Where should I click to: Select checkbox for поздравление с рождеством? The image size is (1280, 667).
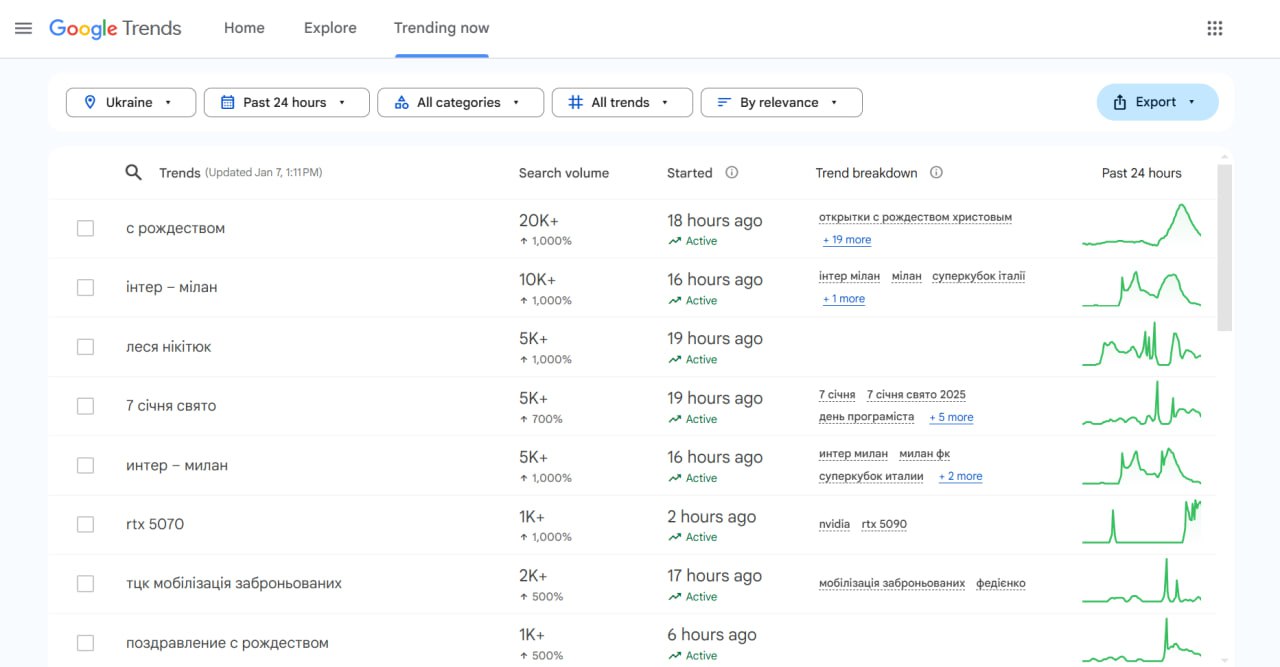(85, 643)
